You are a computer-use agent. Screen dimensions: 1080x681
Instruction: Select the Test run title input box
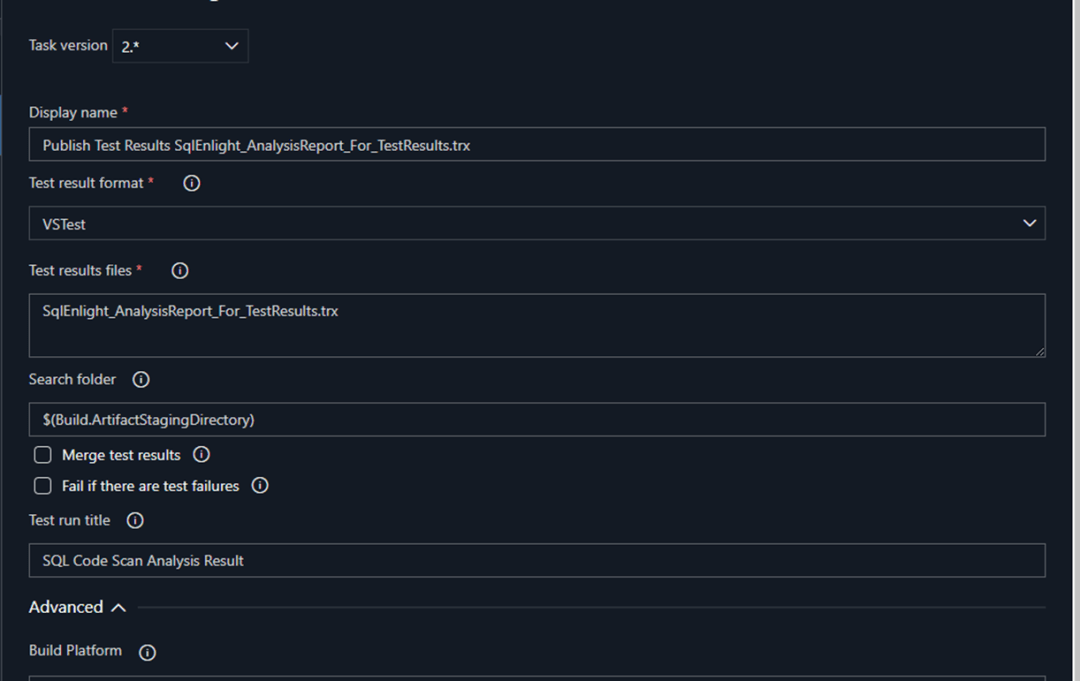(536, 561)
